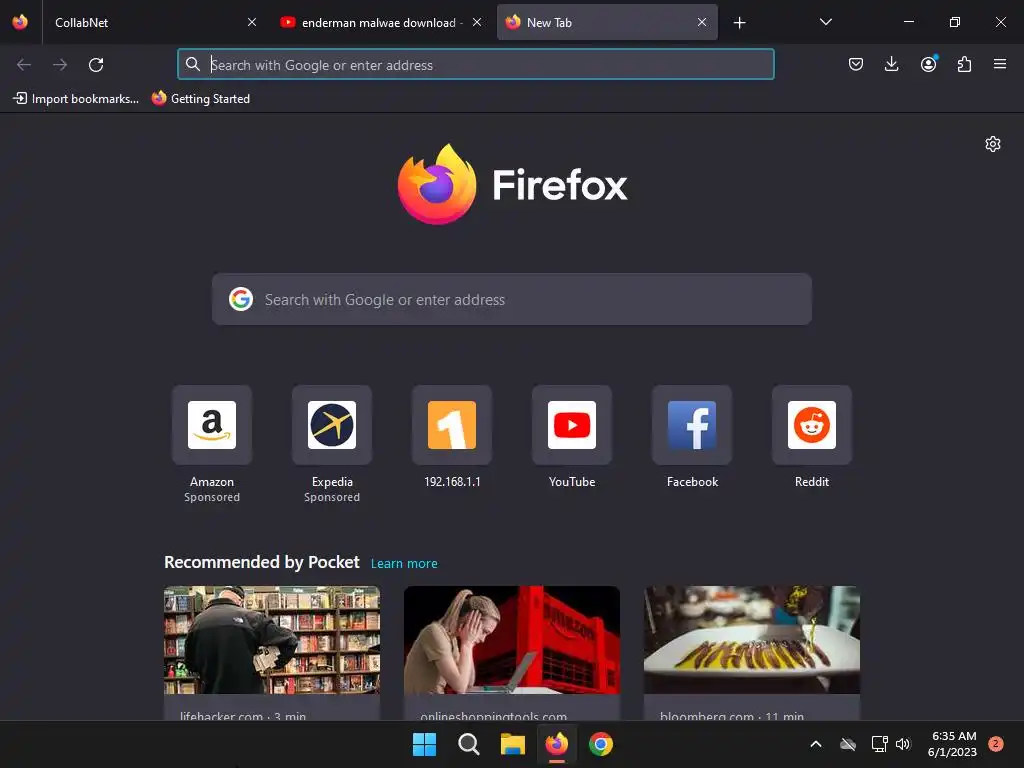Close the New Tab tab
This screenshot has height=768, width=1024.
(x=702, y=22)
